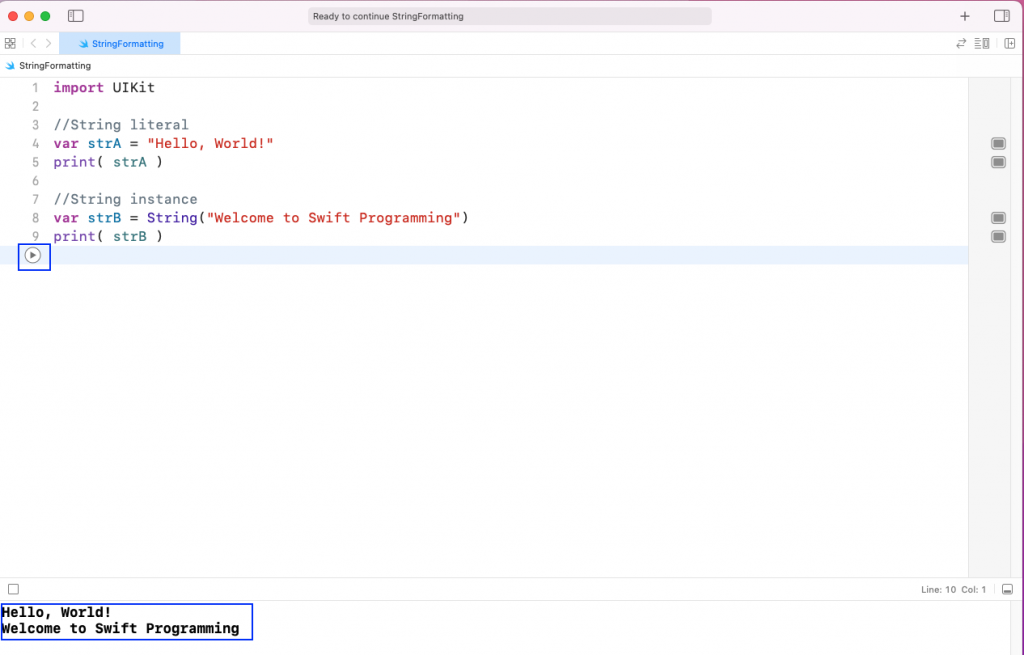Toggle result display beside Hello World declaration
1024x655 pixels.
pyautogui.click(x=998, y=143)
